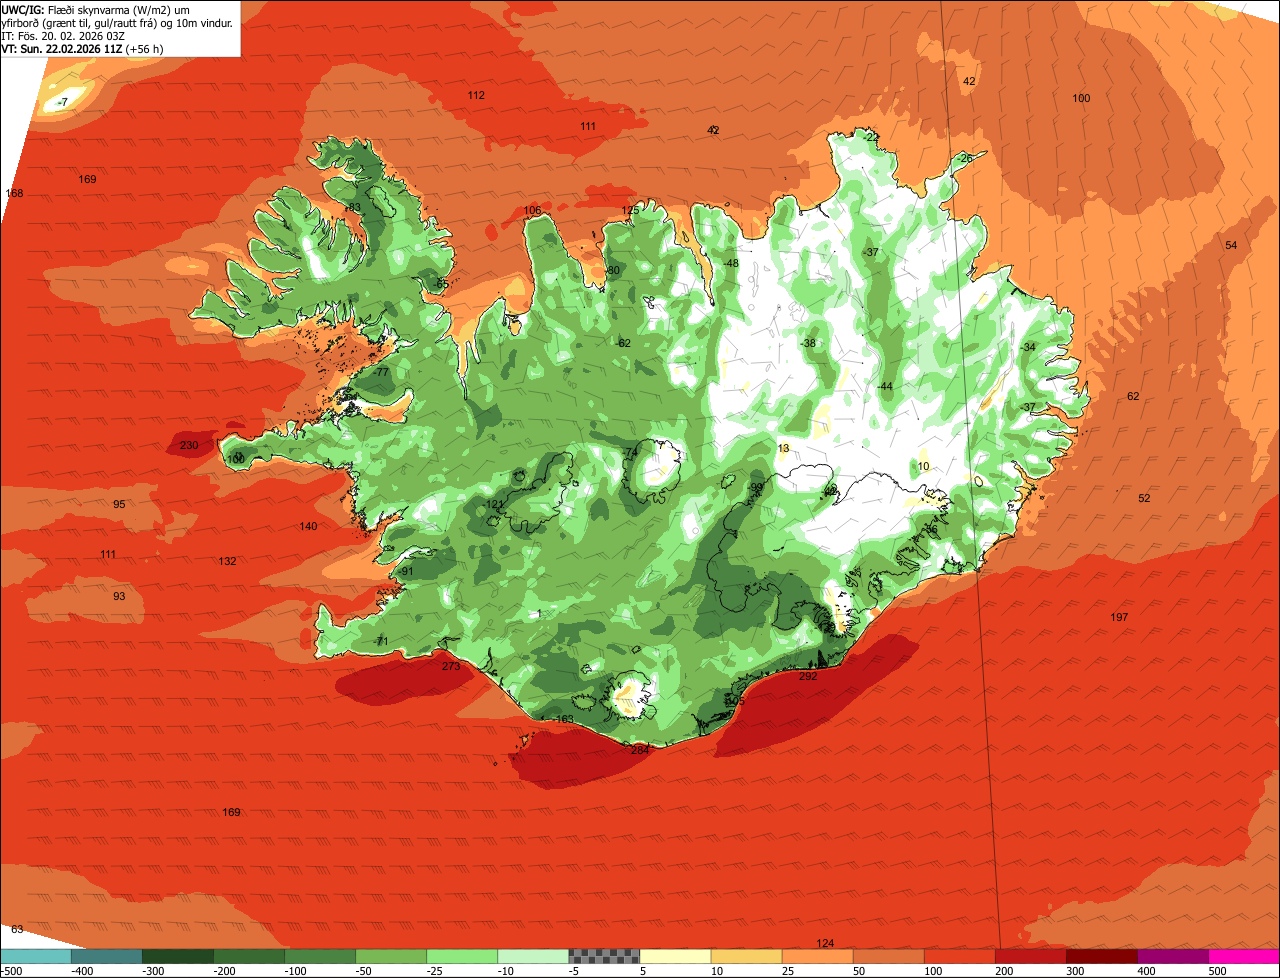1280x978 pixels.
Task: Click the '95' flux value on the map
Action: click(x=119, y=504)
